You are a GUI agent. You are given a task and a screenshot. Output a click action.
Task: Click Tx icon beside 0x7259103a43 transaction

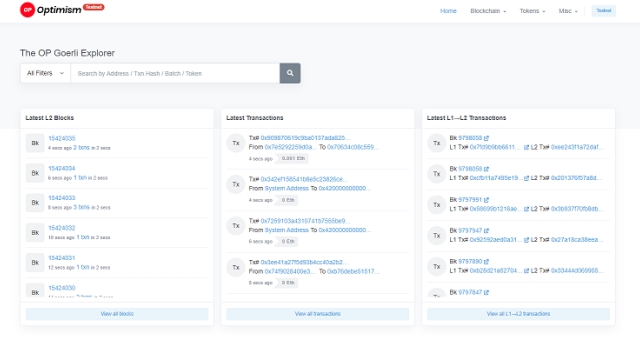(236, 226)
